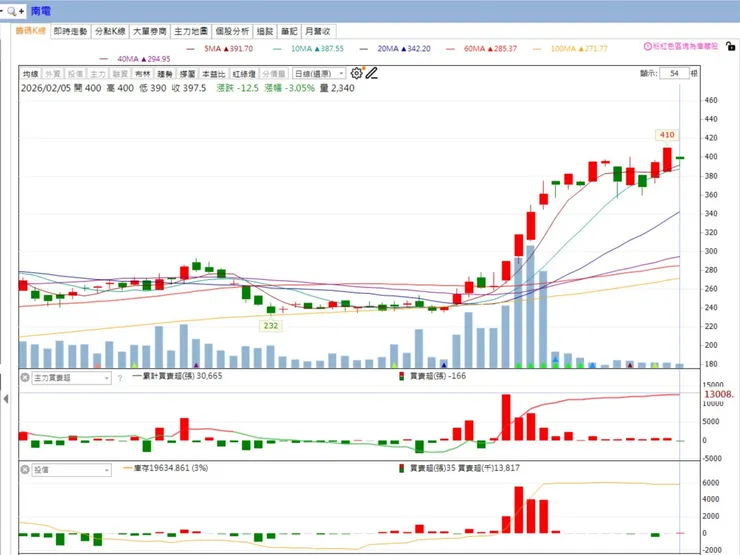Click the 60MA 285.37 legend entry
This screenshot has height=555, width=740.
482,49
